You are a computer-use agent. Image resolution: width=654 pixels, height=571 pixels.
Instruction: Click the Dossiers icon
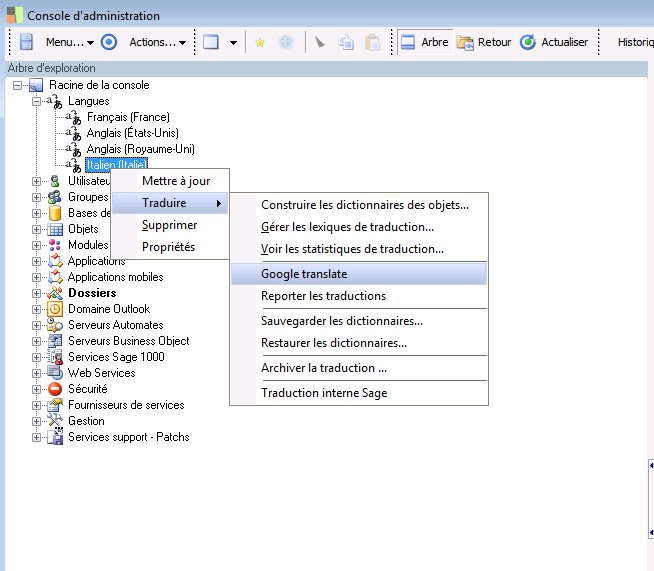pyautogui.click(x=55, y=293)
